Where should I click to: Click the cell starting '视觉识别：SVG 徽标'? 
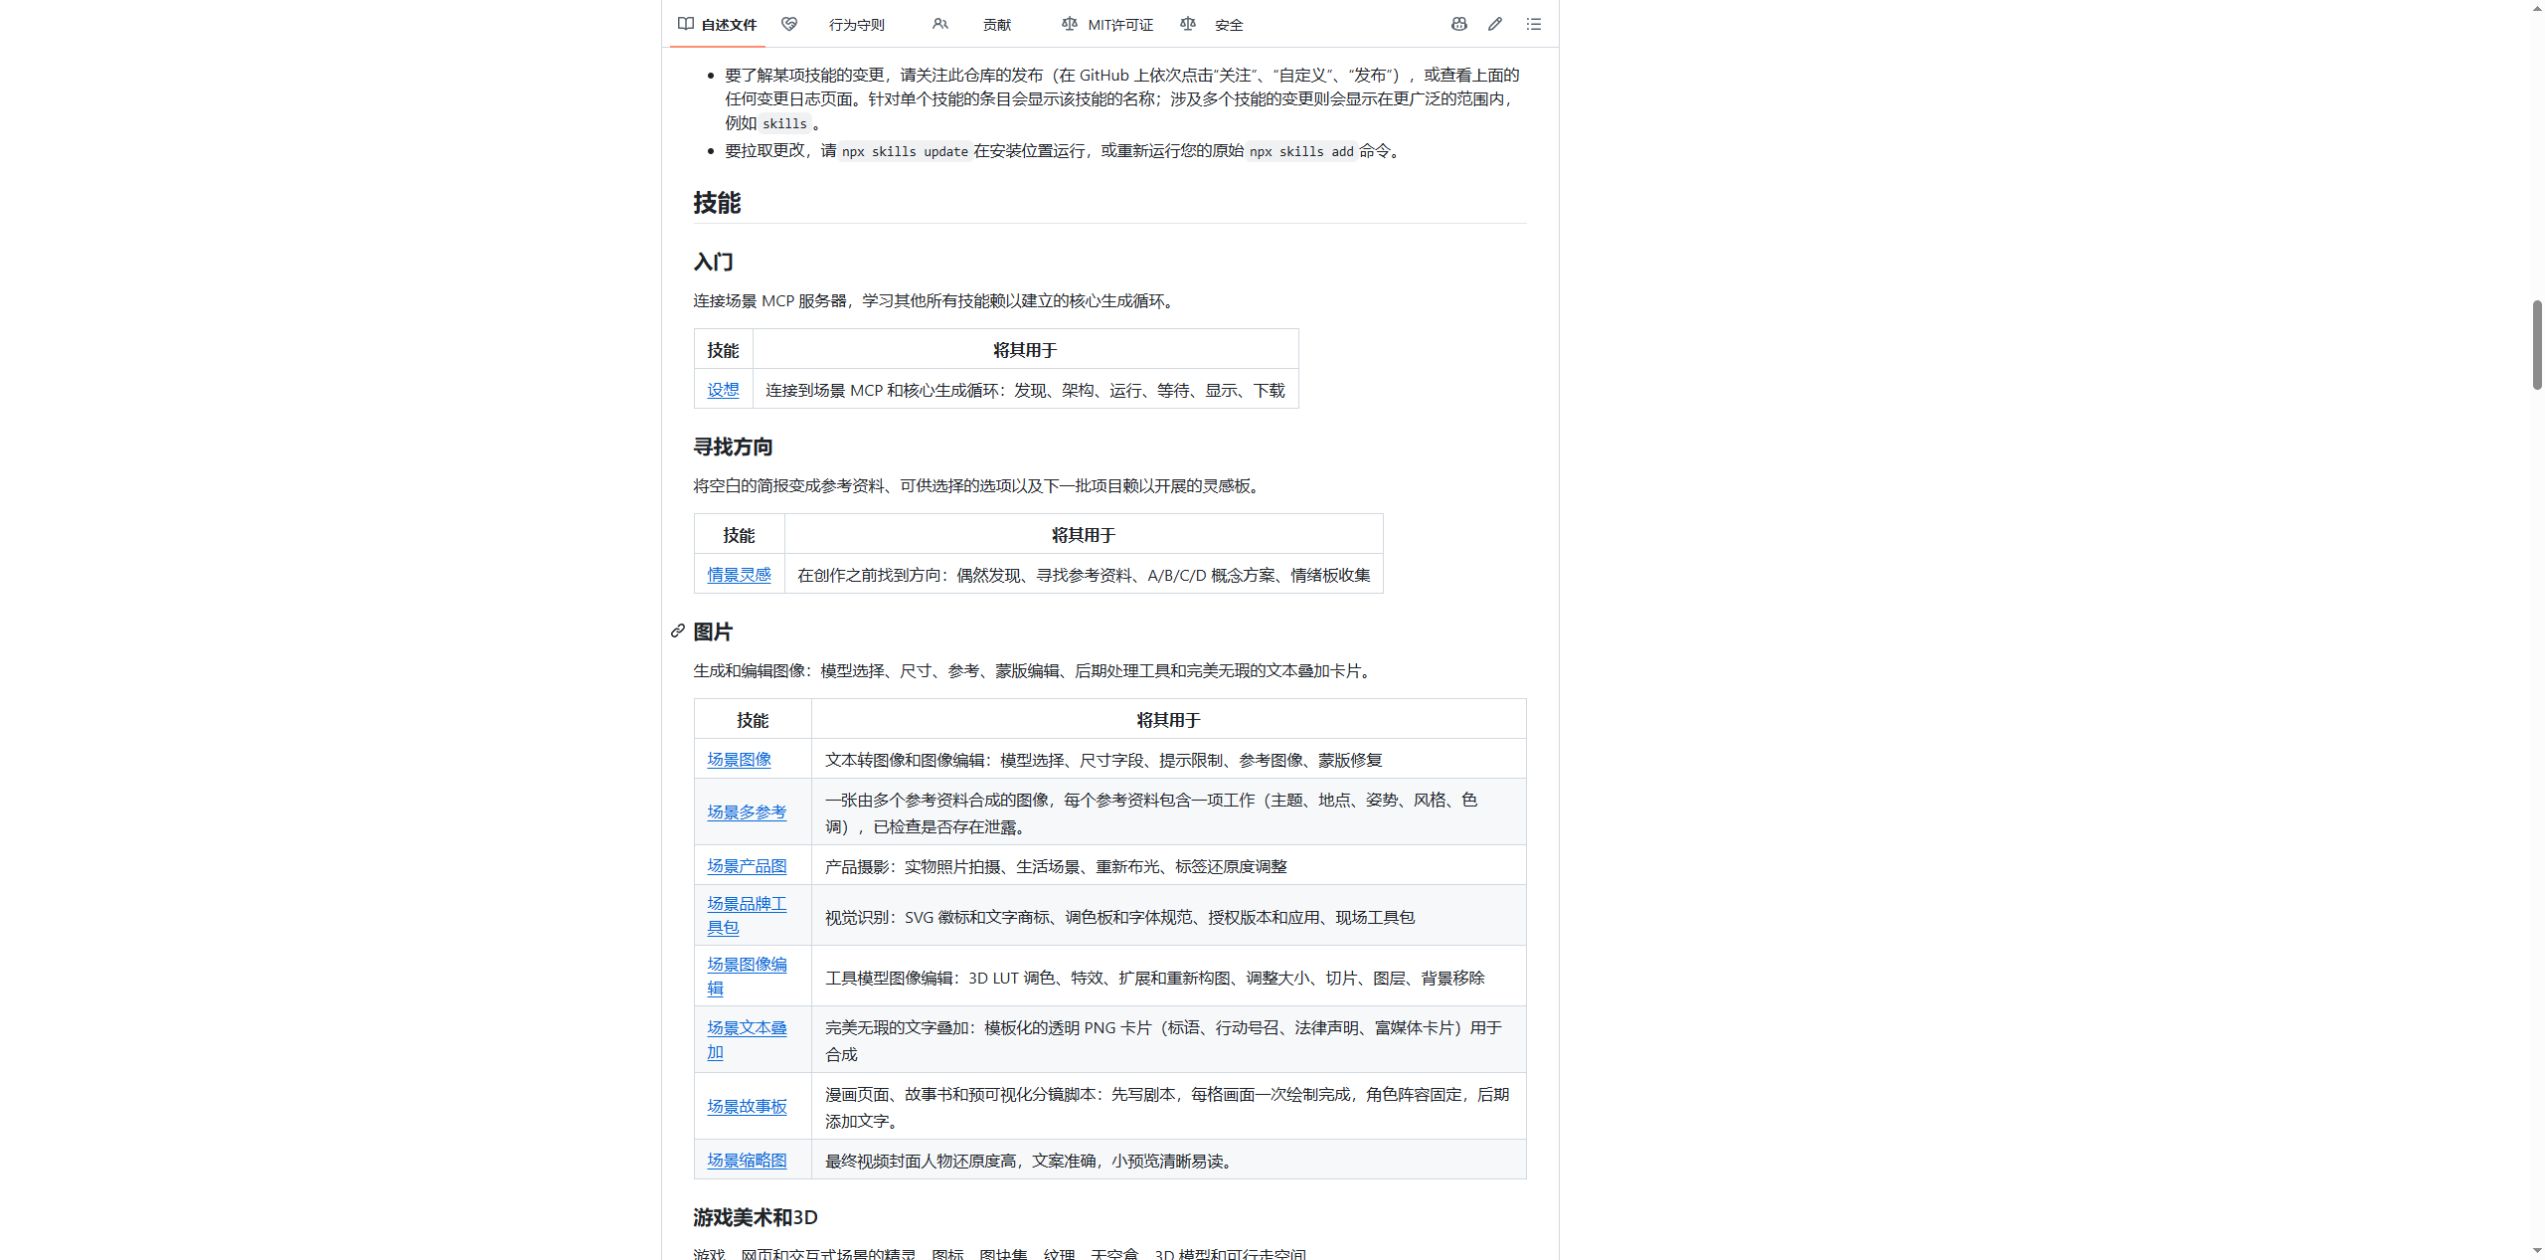1168,917
